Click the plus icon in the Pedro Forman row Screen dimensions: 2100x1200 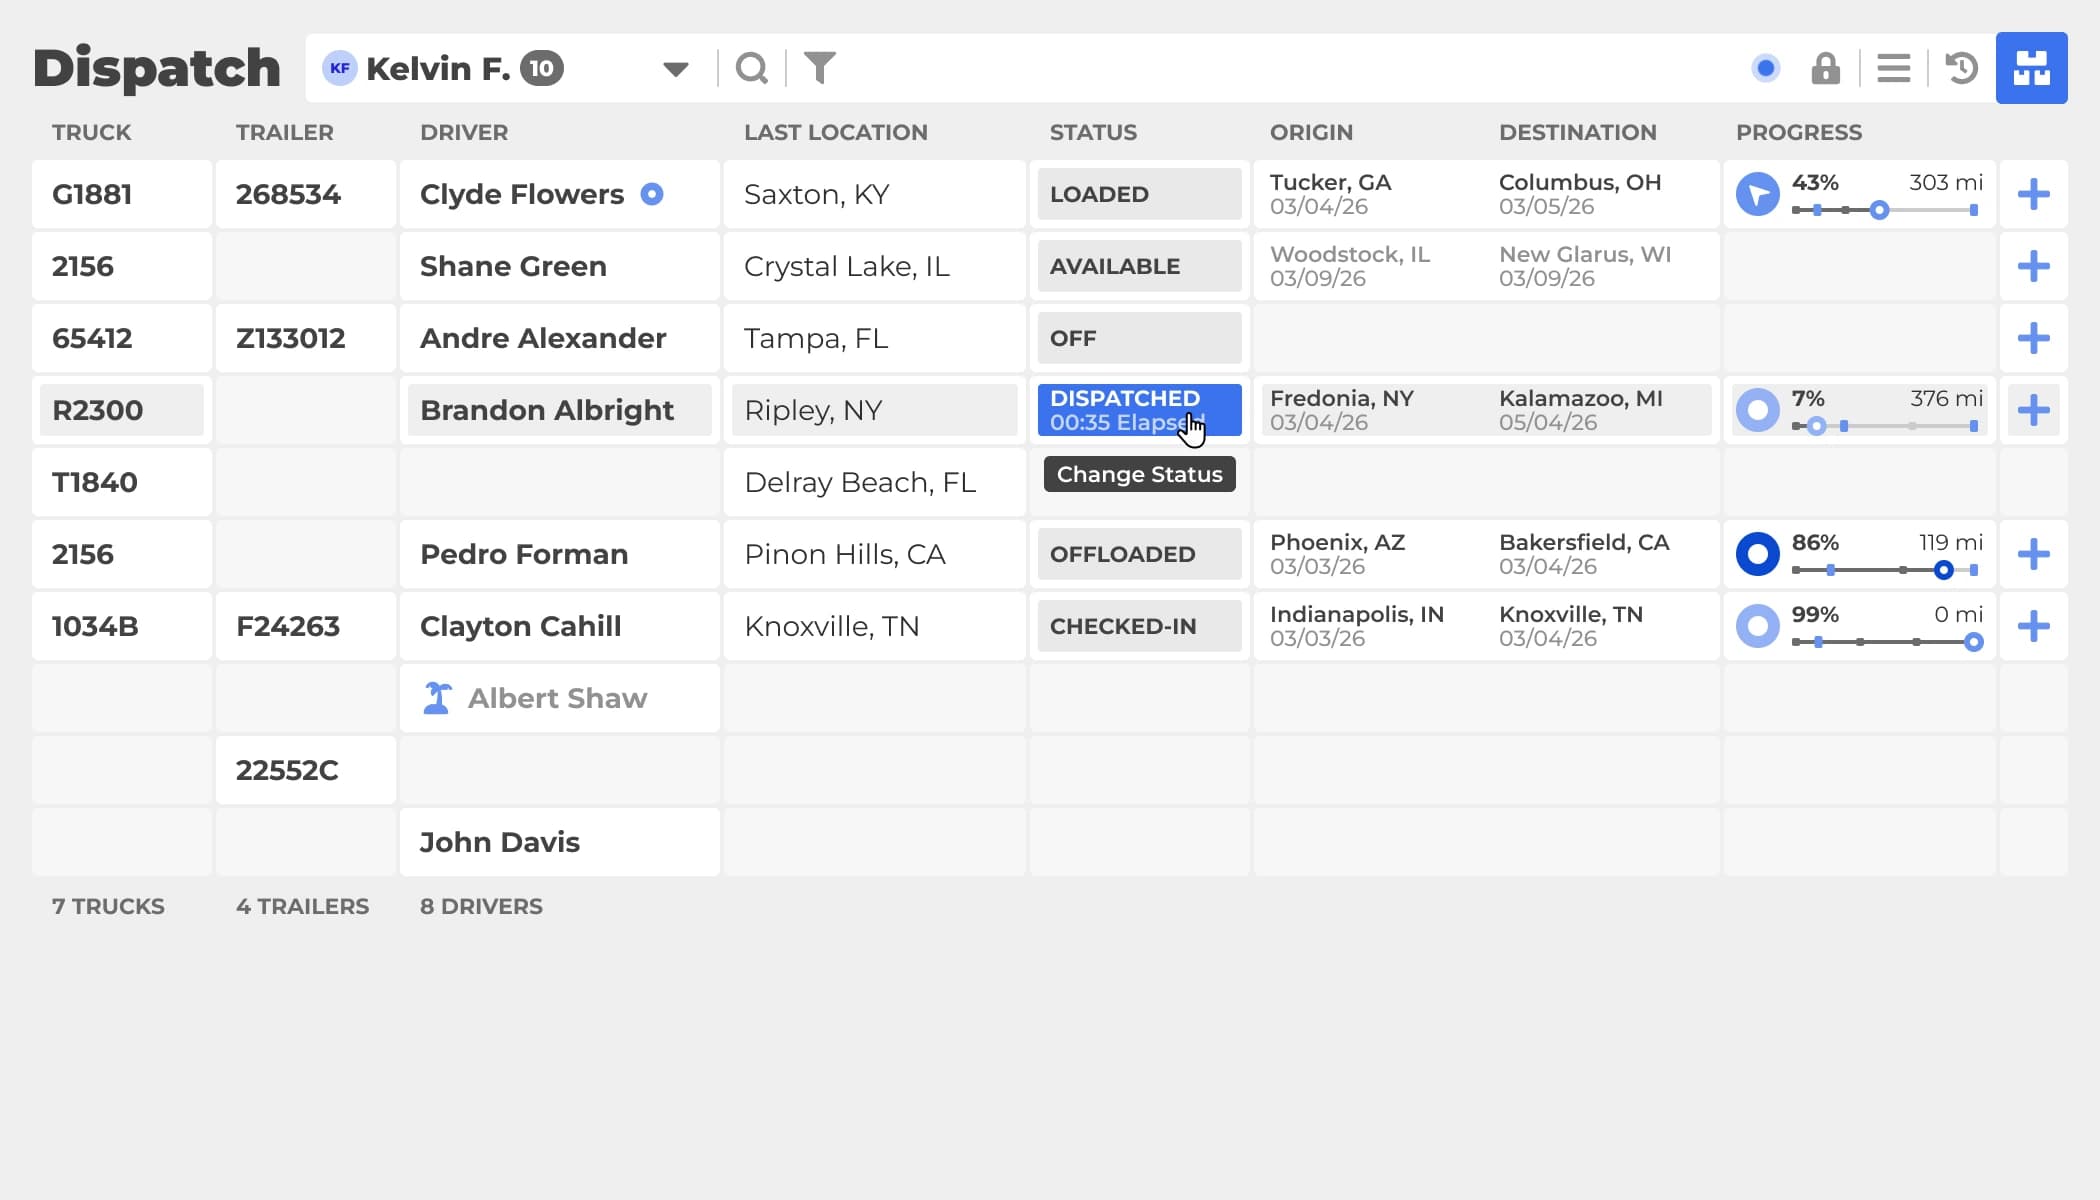[x=2034, y=554]
